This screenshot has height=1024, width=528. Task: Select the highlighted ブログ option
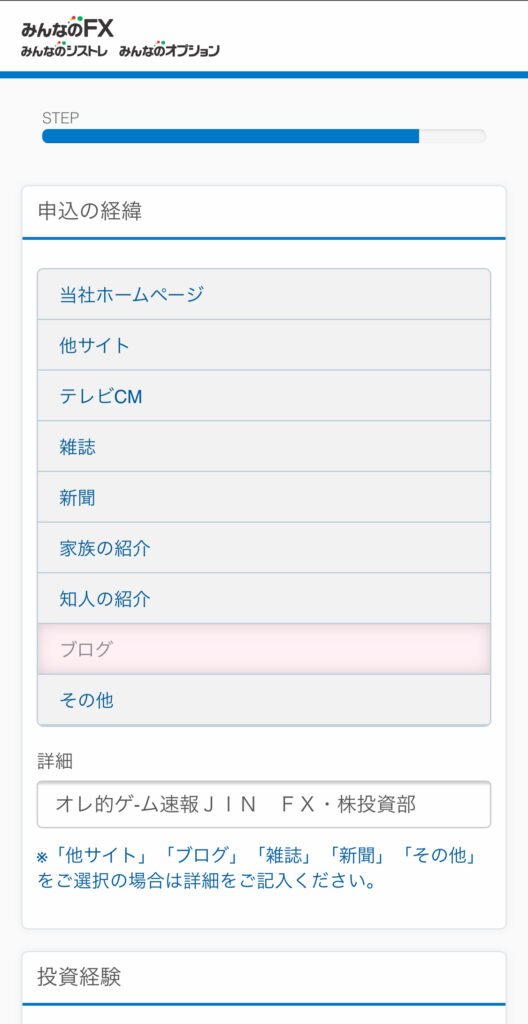[264, 650]
